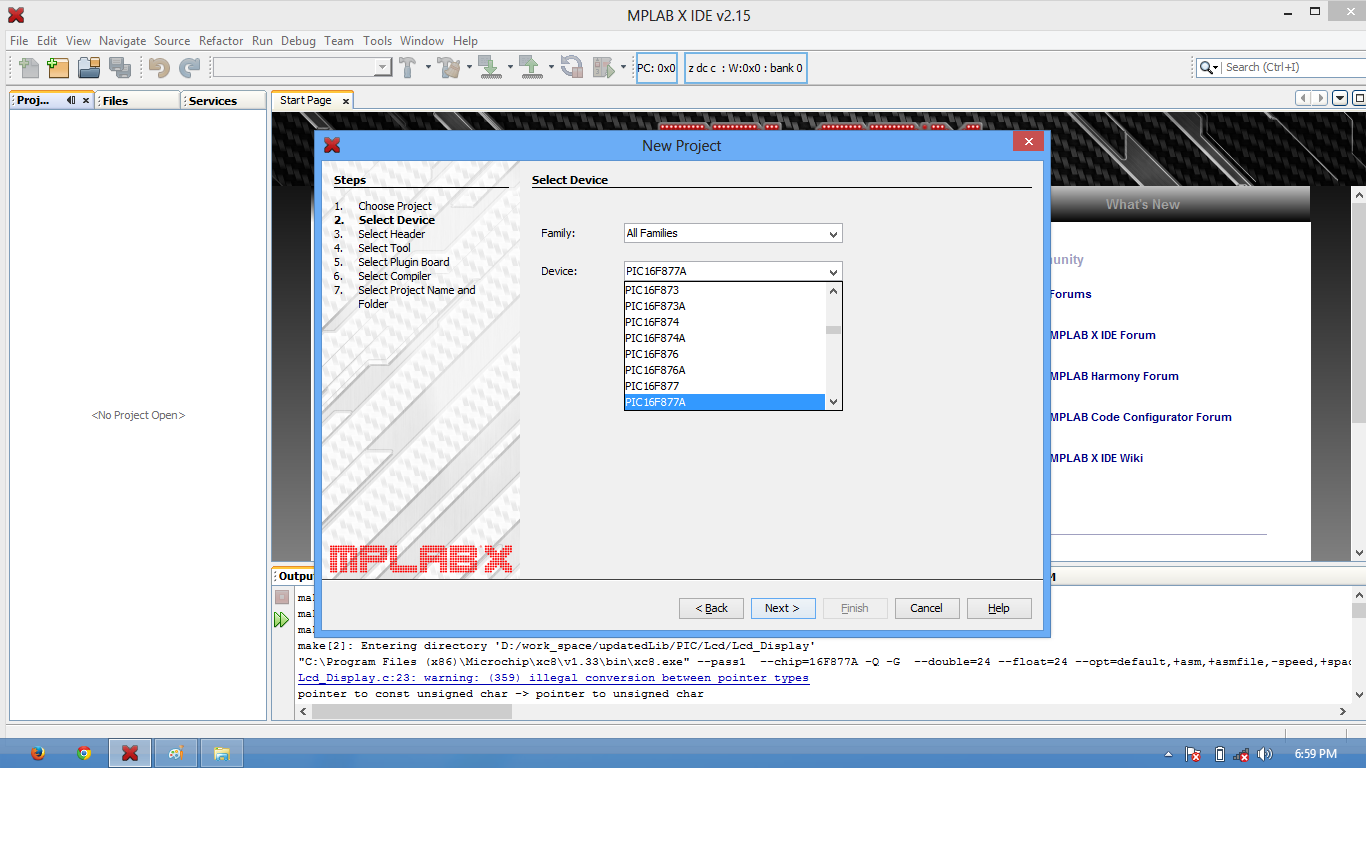Open the Debug menu

[x=298, y=41]
